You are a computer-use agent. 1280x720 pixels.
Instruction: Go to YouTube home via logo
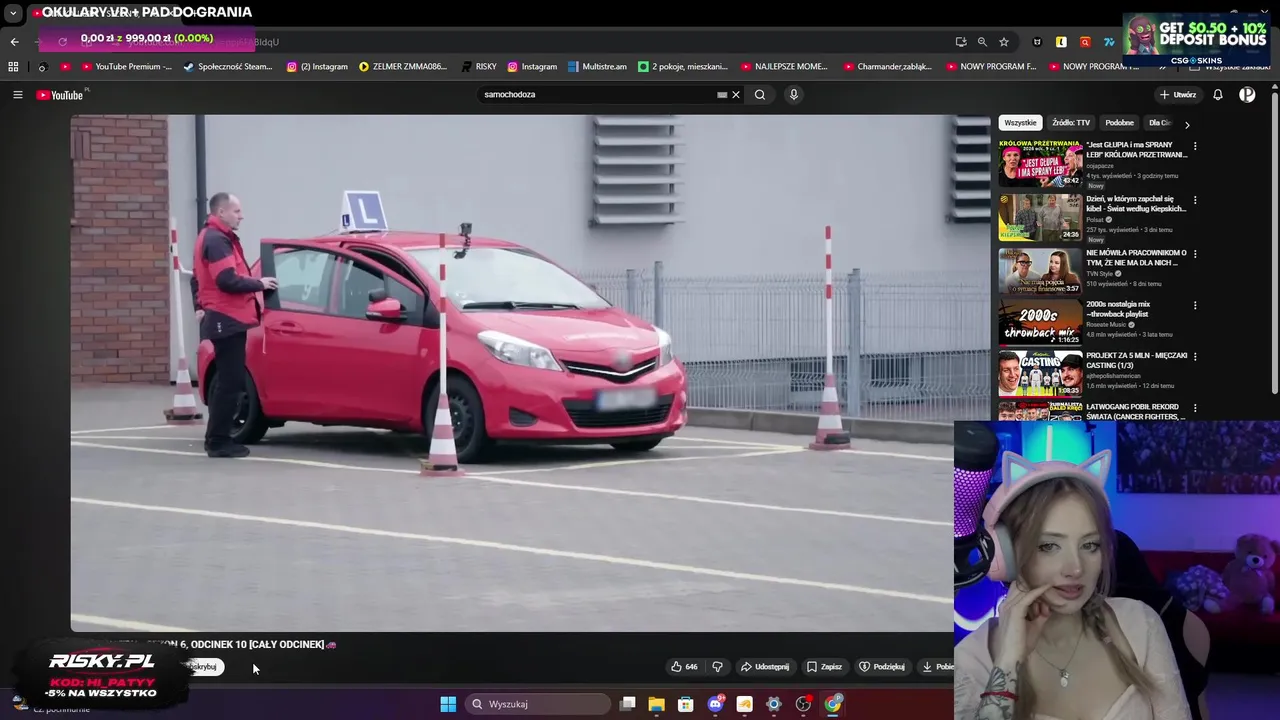[x=60, y=95]
